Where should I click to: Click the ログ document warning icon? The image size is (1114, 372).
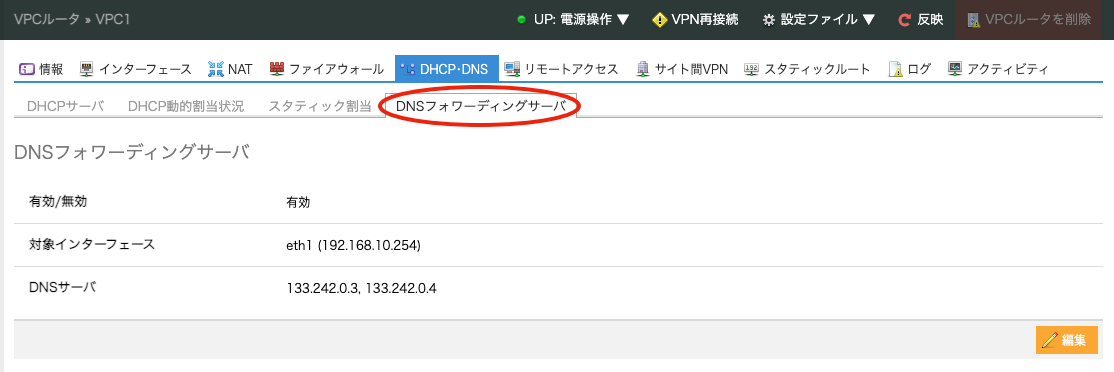[x=896, y=69]
